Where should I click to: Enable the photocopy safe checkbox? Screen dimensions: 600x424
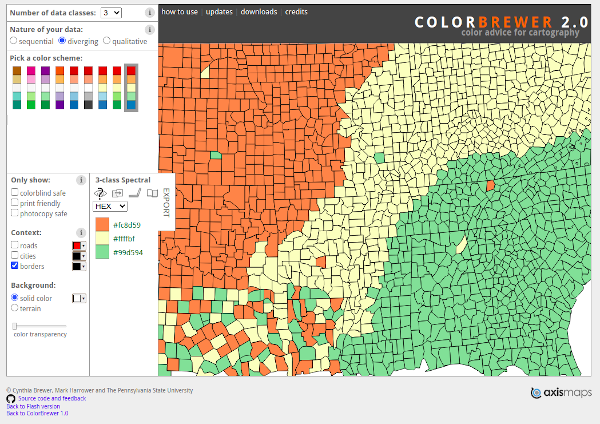(15, 213)
